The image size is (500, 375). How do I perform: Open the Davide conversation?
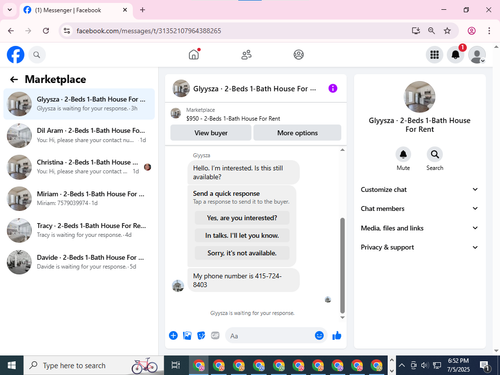coord(79,262)
